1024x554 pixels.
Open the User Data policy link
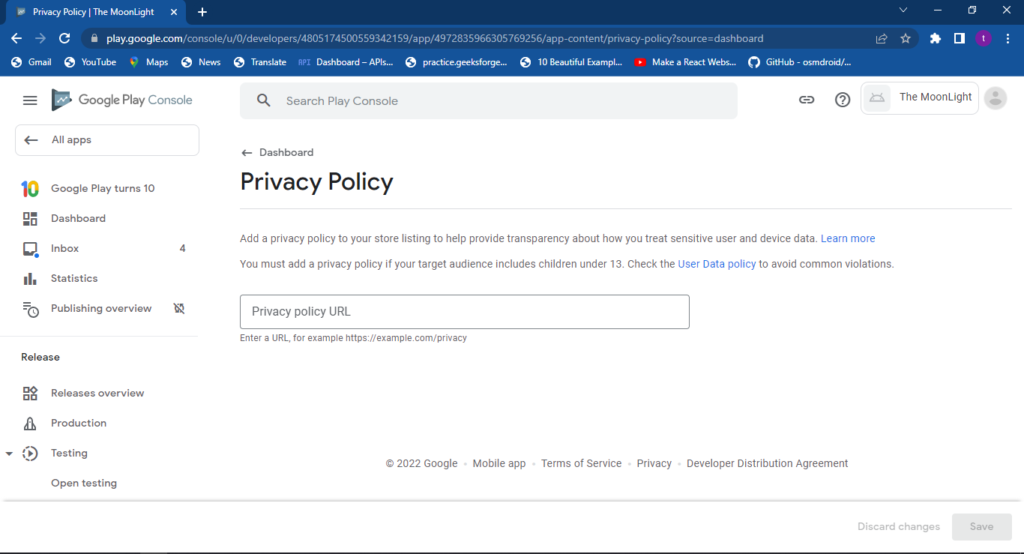(x=716, y=264)
